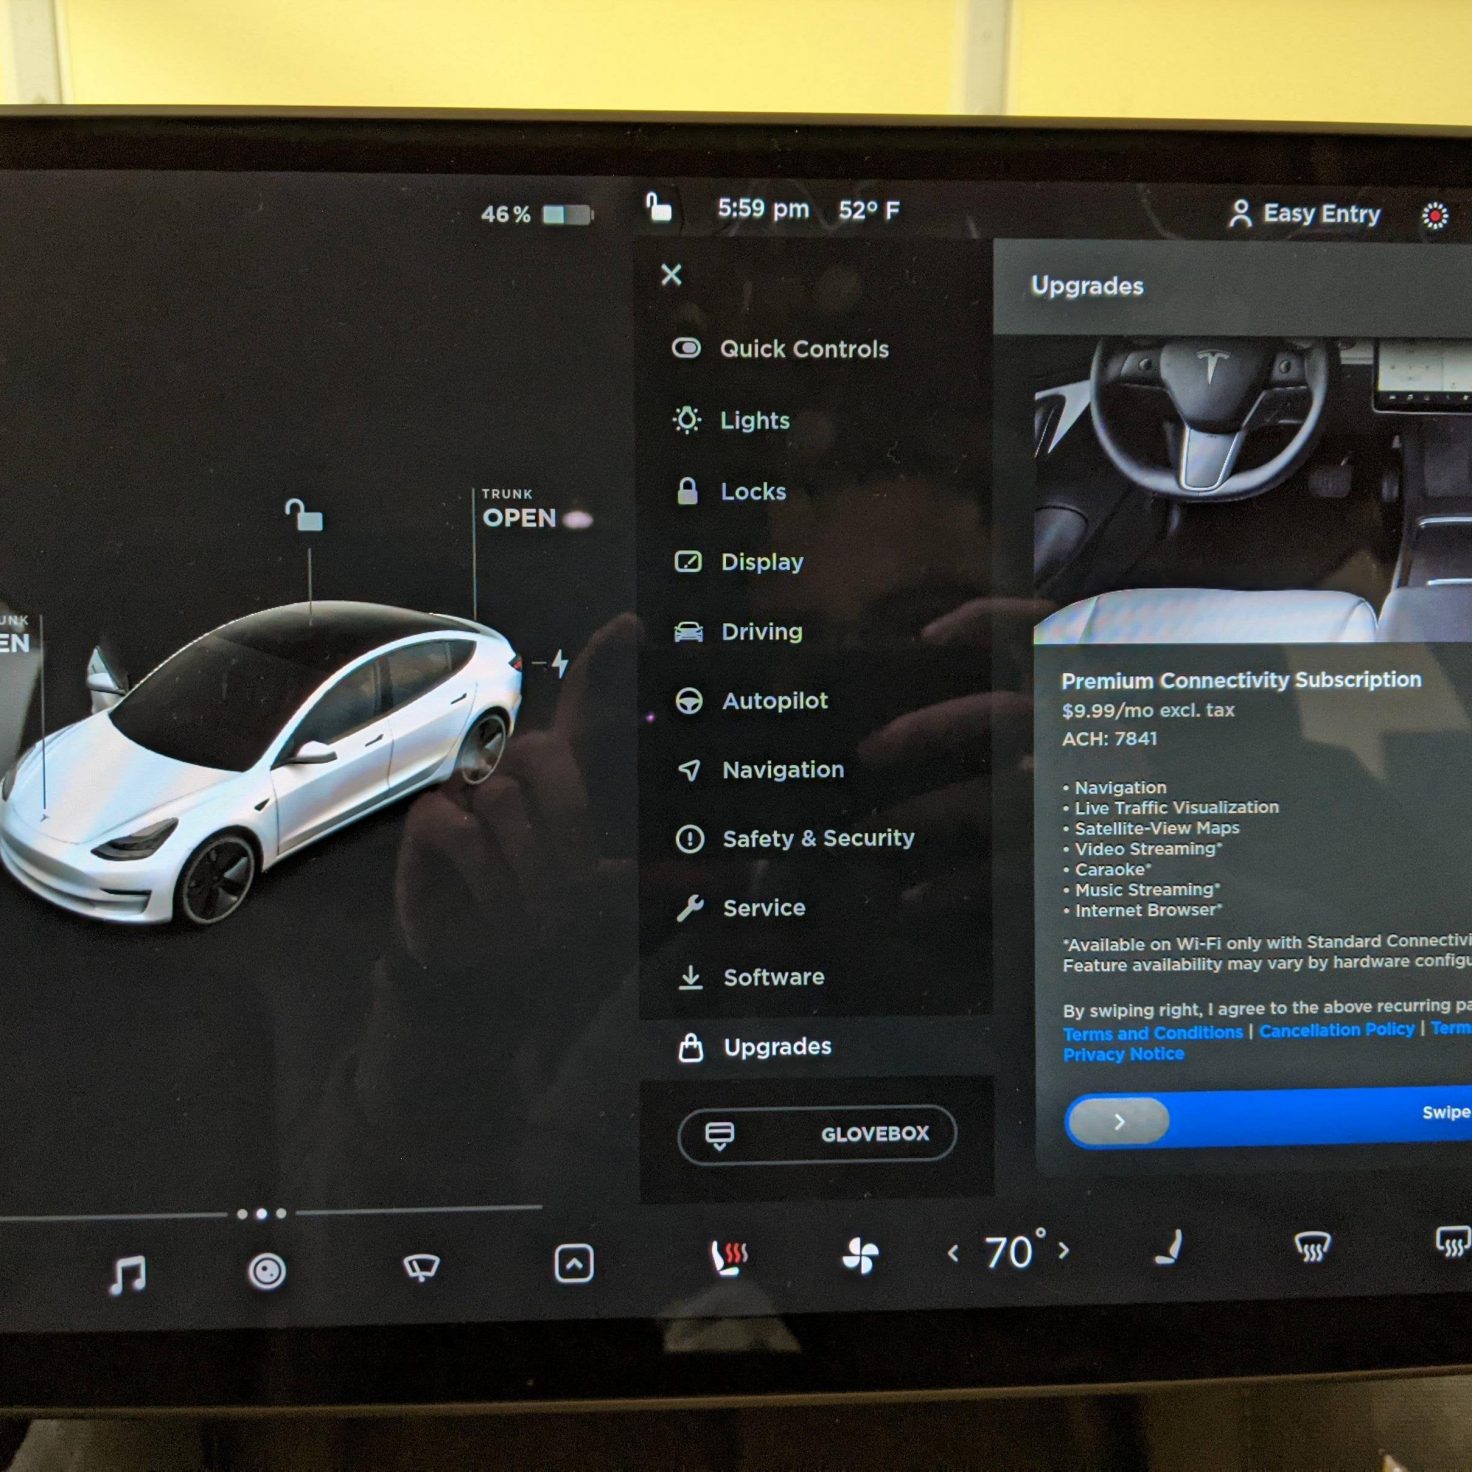Toggle the rear window defrost icon
This screenshot has height=1472, width=1472.
(1453, 1241)
